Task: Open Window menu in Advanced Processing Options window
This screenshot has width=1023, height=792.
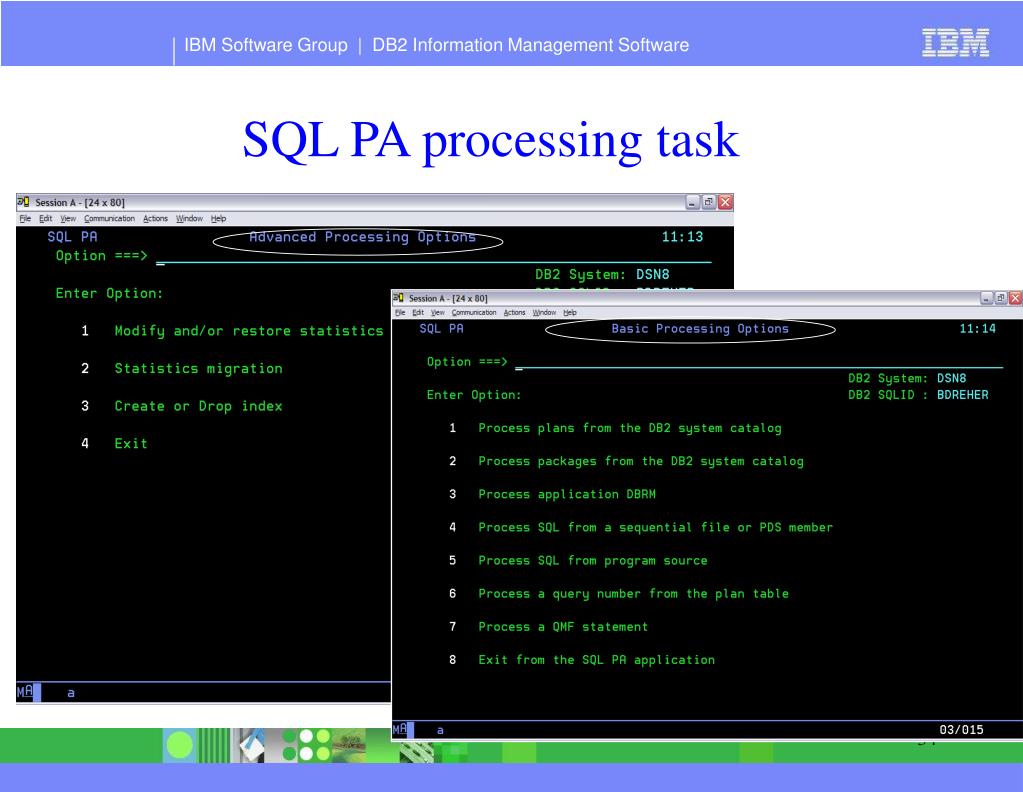Action: pyautogui.click(x=189, y=219)
